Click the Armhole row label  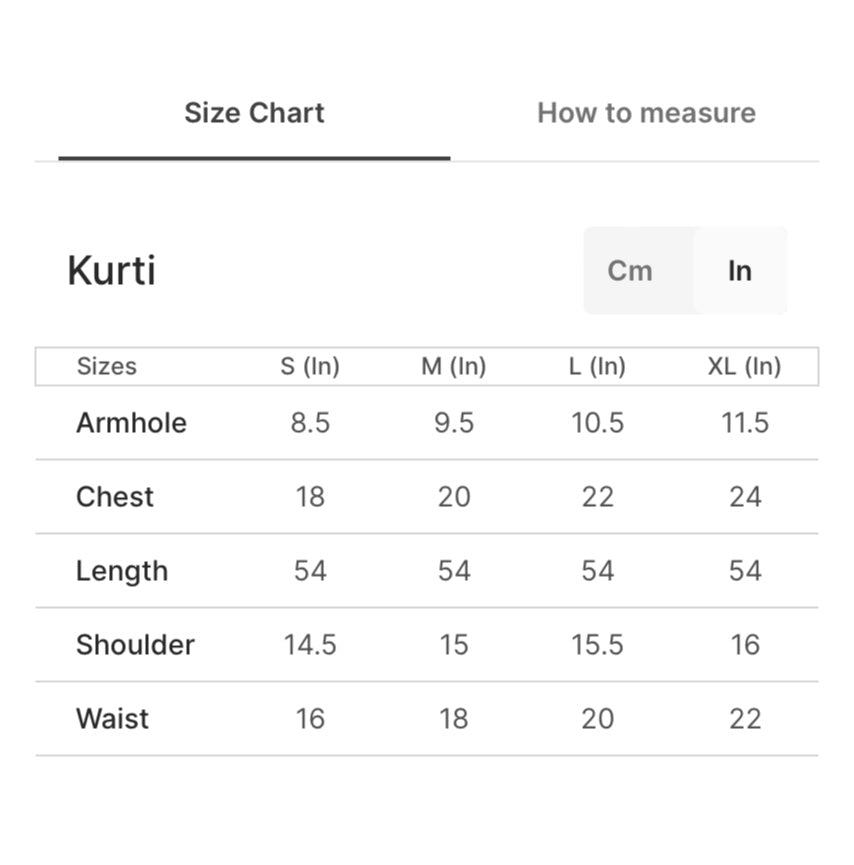131,423
